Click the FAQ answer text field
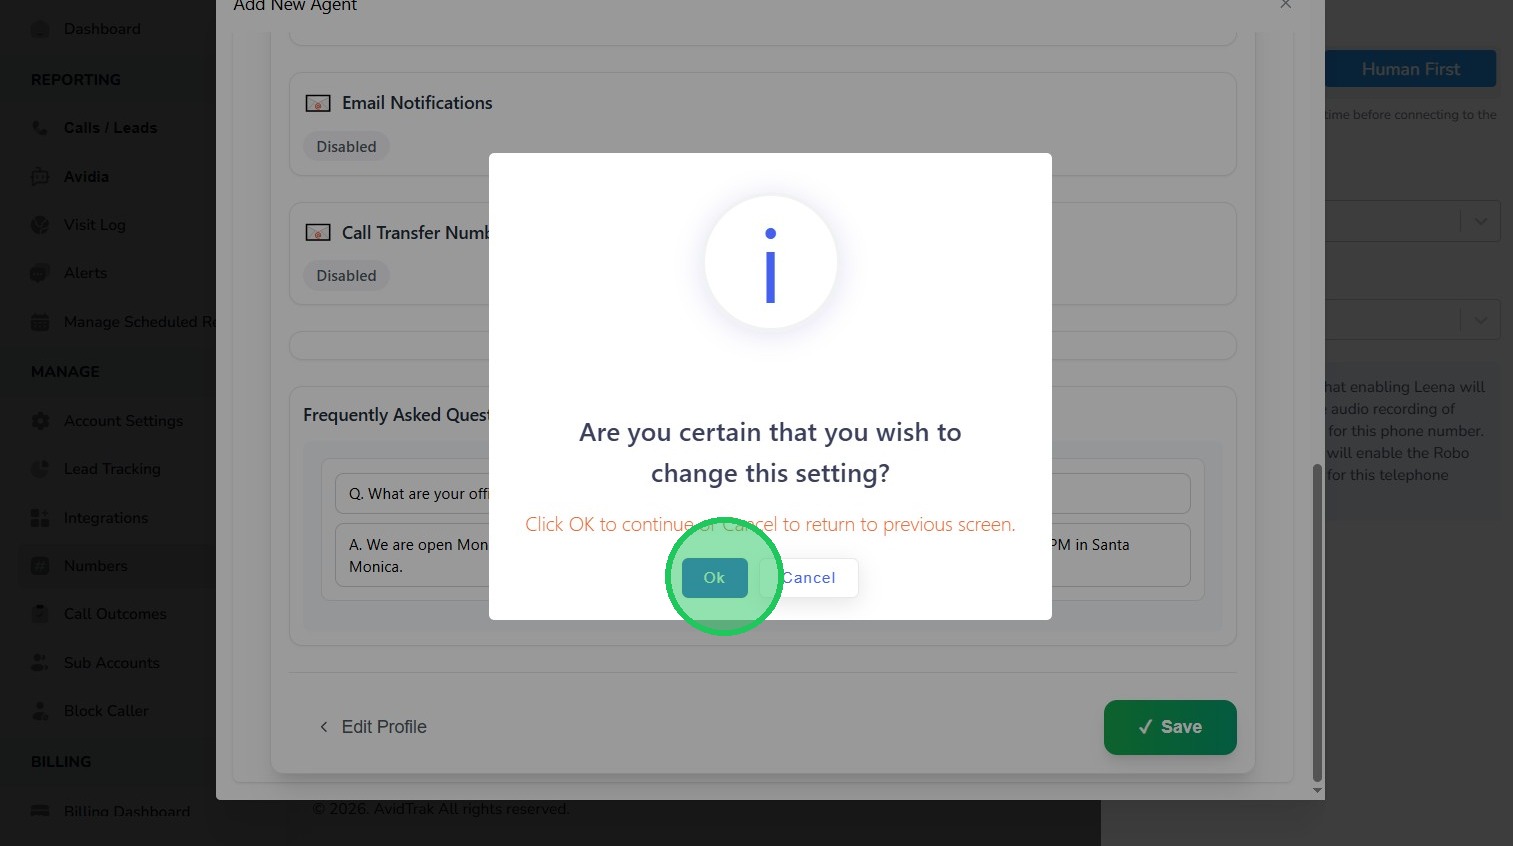Viewport: 1513px width, 846px height. 762,555
